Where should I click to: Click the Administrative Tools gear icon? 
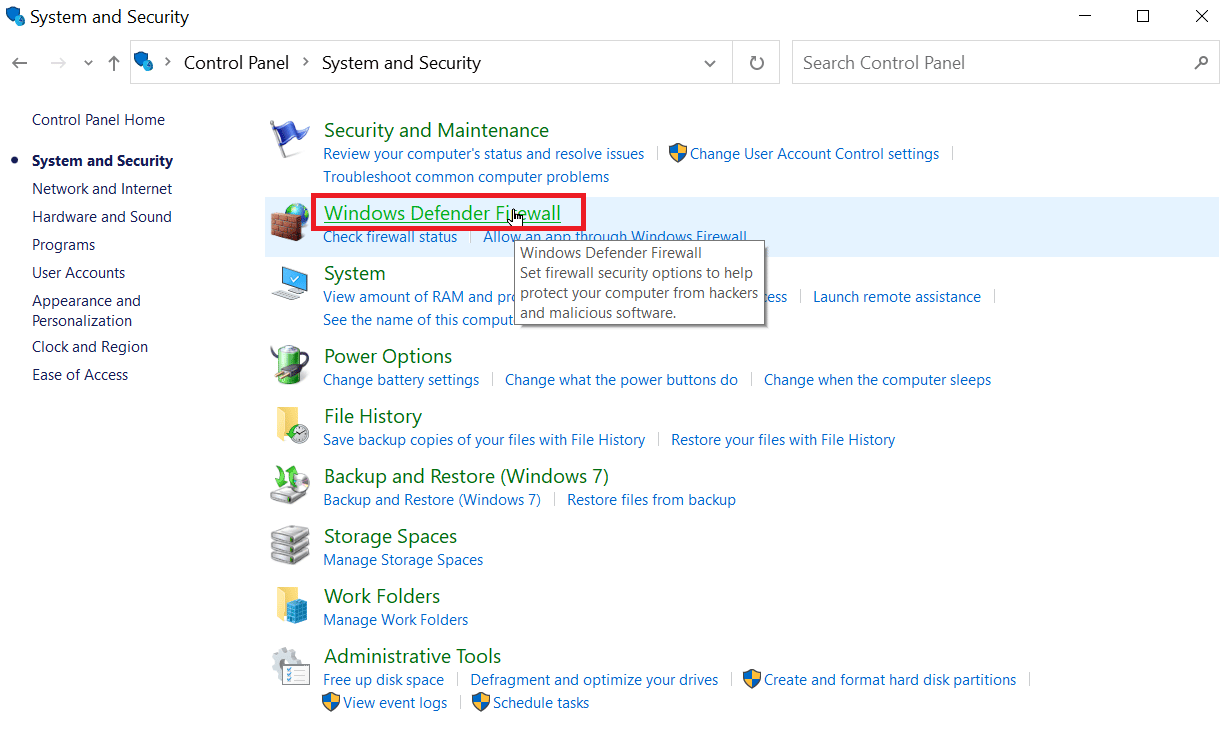point(290,666)
